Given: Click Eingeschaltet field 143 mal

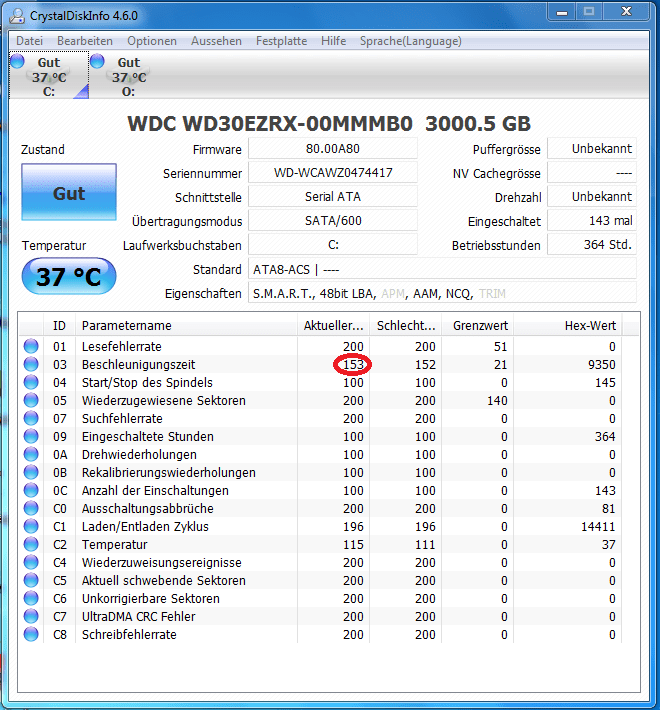Looking at the screenshot, I should point(592,221).
